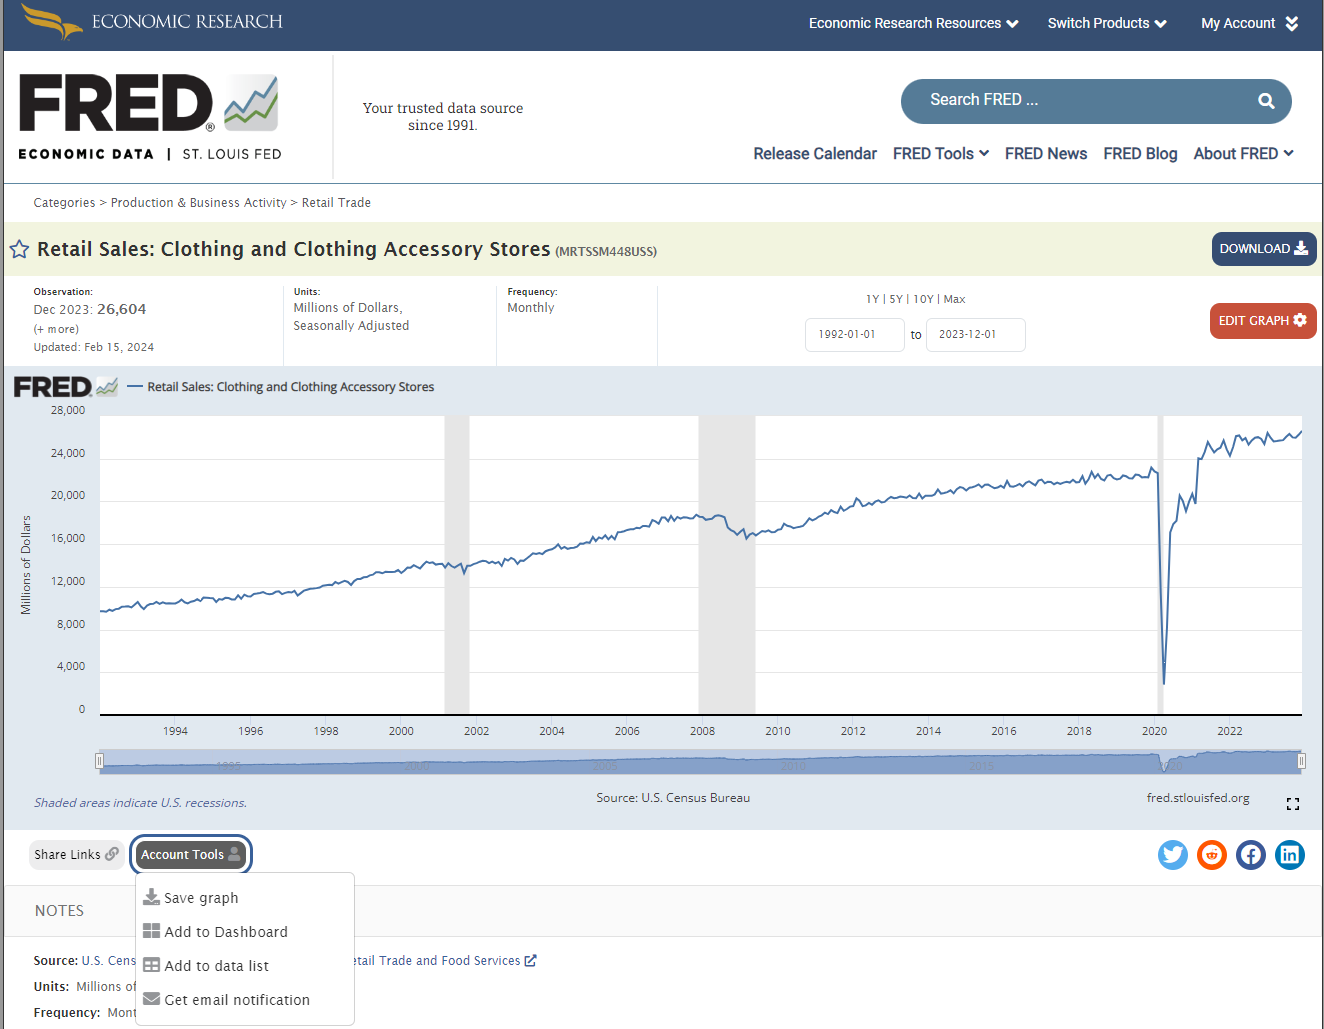Share the graph on Twitter
The width and height of the screenshot is (1324, 1029).
click(x=1172, y=855)
